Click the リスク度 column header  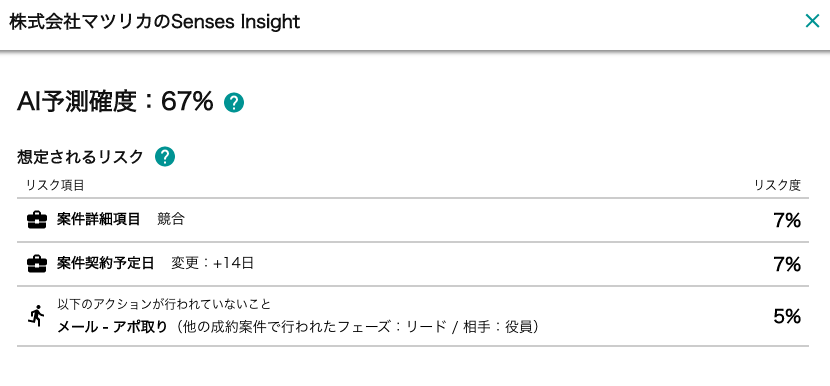pyautogui.click(x=778, y=185)
